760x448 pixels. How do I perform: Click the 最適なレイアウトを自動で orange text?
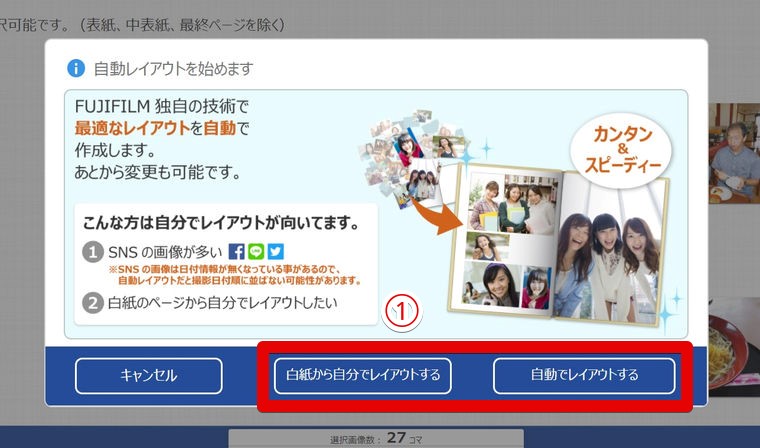[x=161, y=128]
